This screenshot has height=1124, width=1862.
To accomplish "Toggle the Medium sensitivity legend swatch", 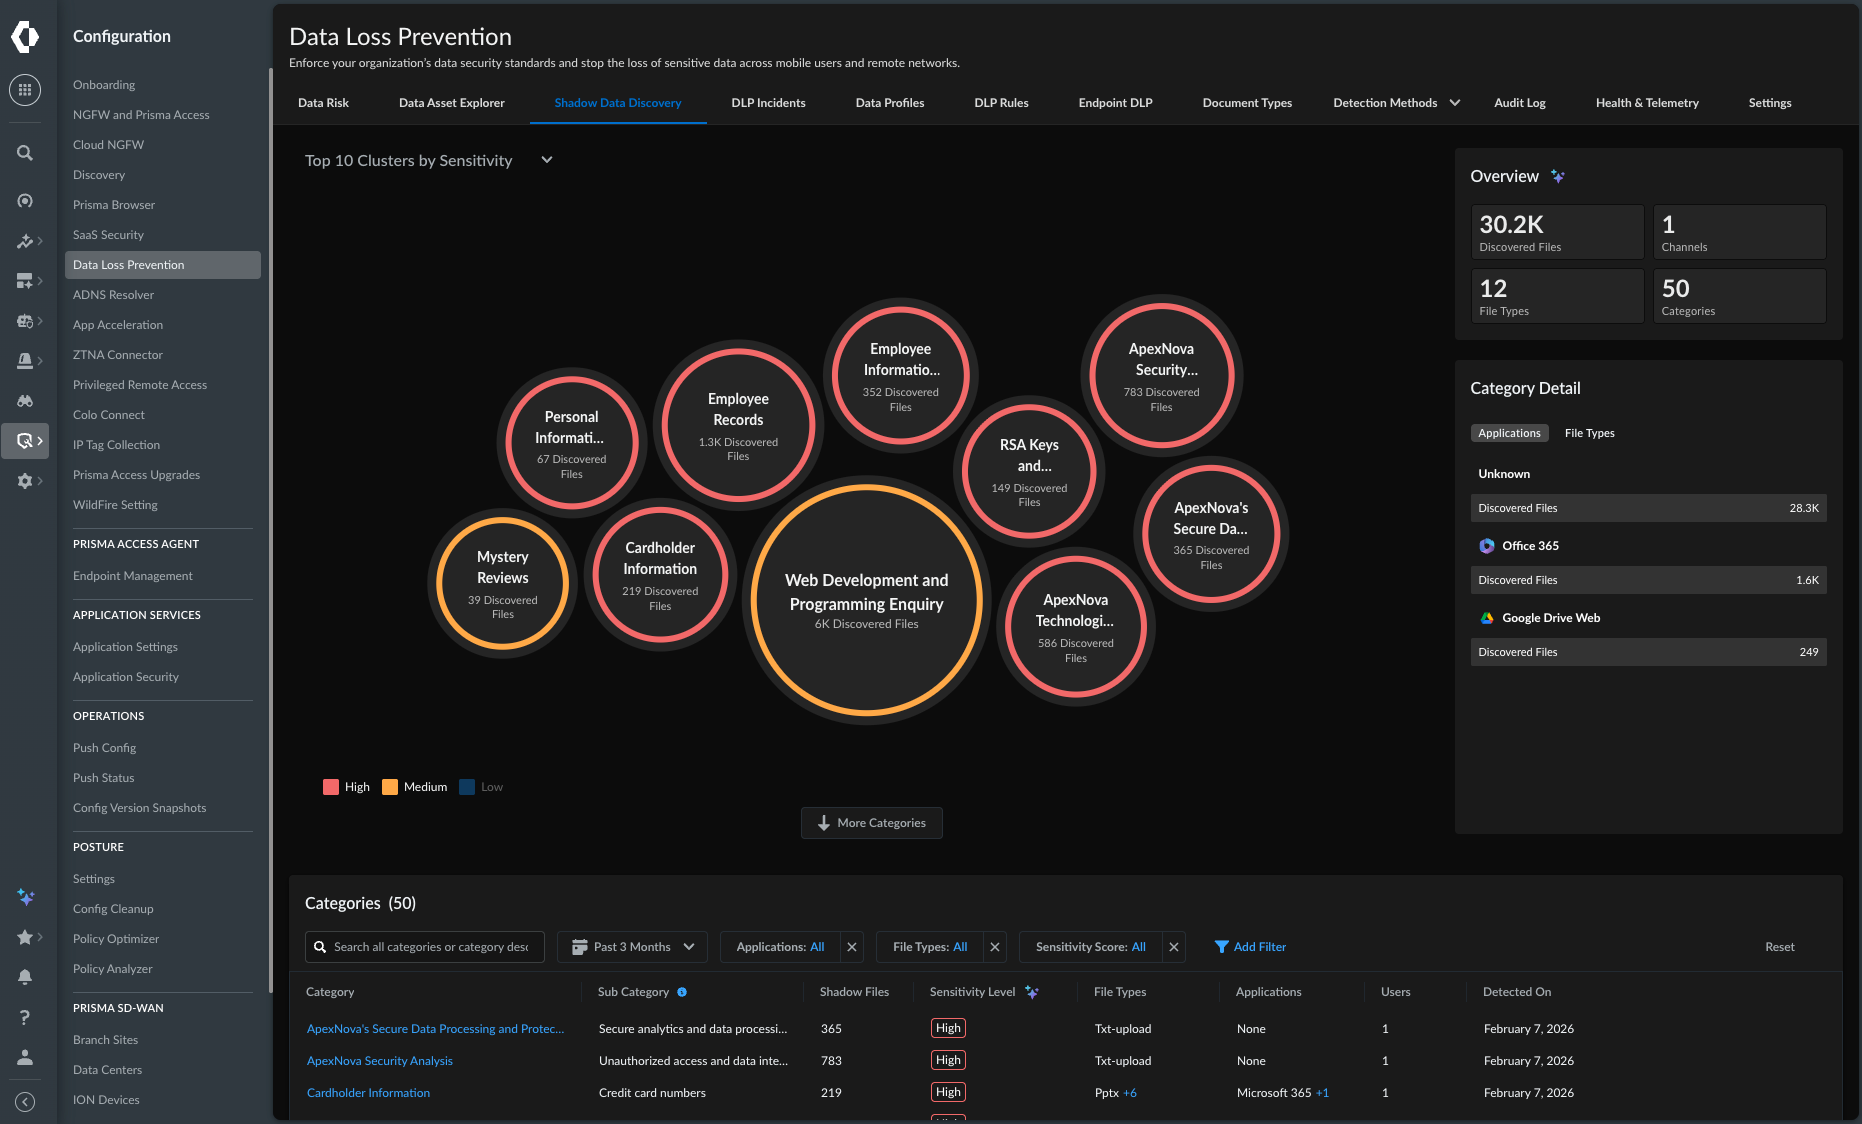I will point(390,787).
